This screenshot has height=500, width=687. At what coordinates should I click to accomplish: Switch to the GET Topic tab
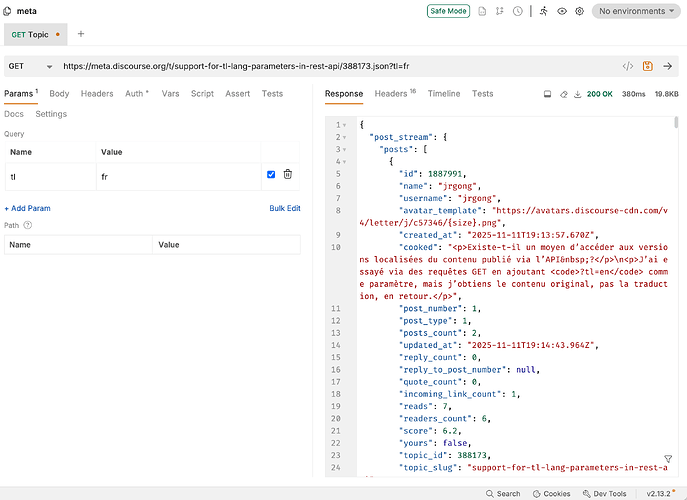[x=35, y=35]
